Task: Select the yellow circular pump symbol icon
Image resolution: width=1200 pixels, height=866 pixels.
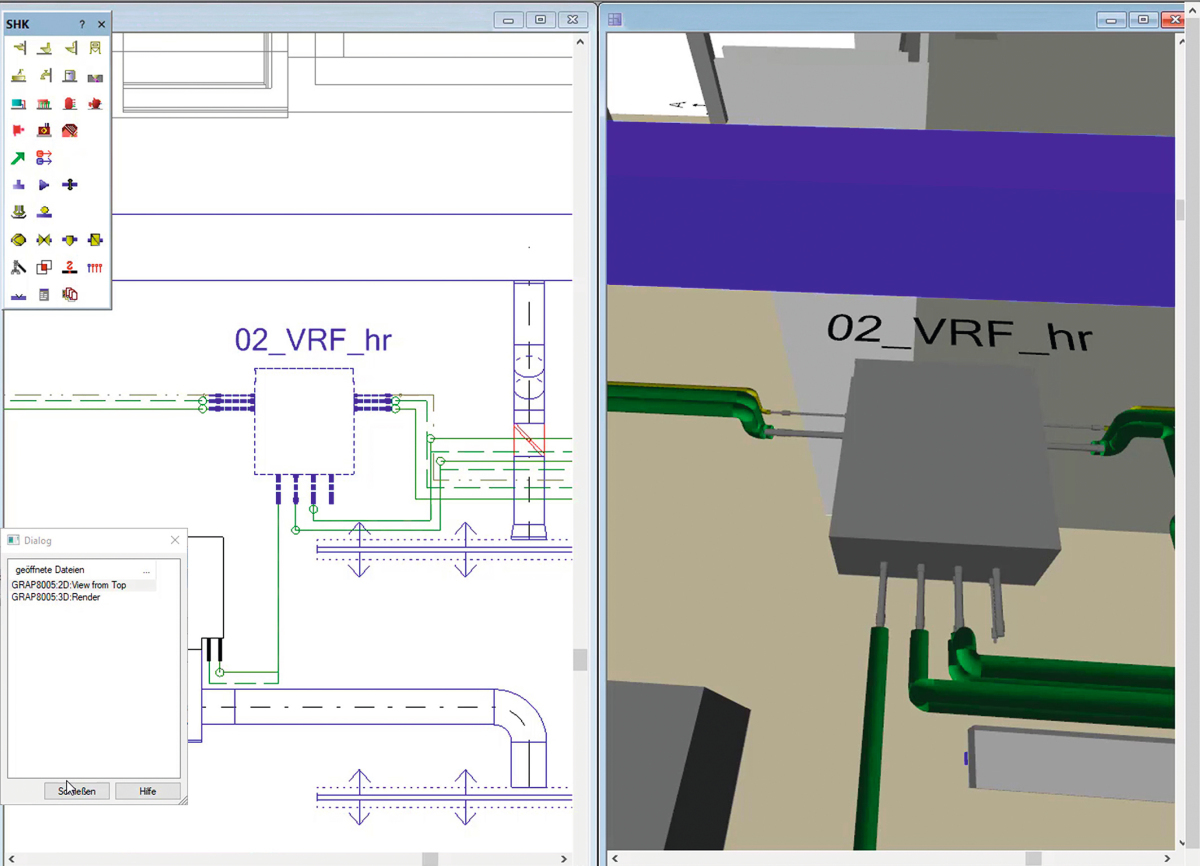Action: click(x=18, y=240)
